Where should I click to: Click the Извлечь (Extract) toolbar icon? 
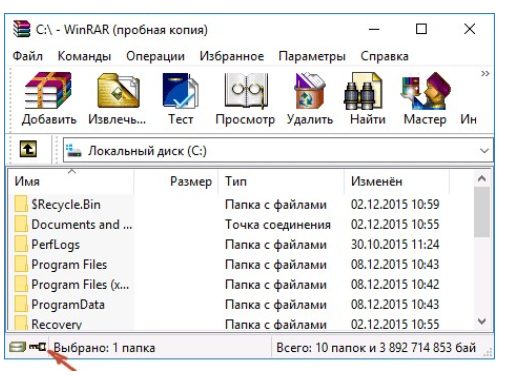click(118, 90)
